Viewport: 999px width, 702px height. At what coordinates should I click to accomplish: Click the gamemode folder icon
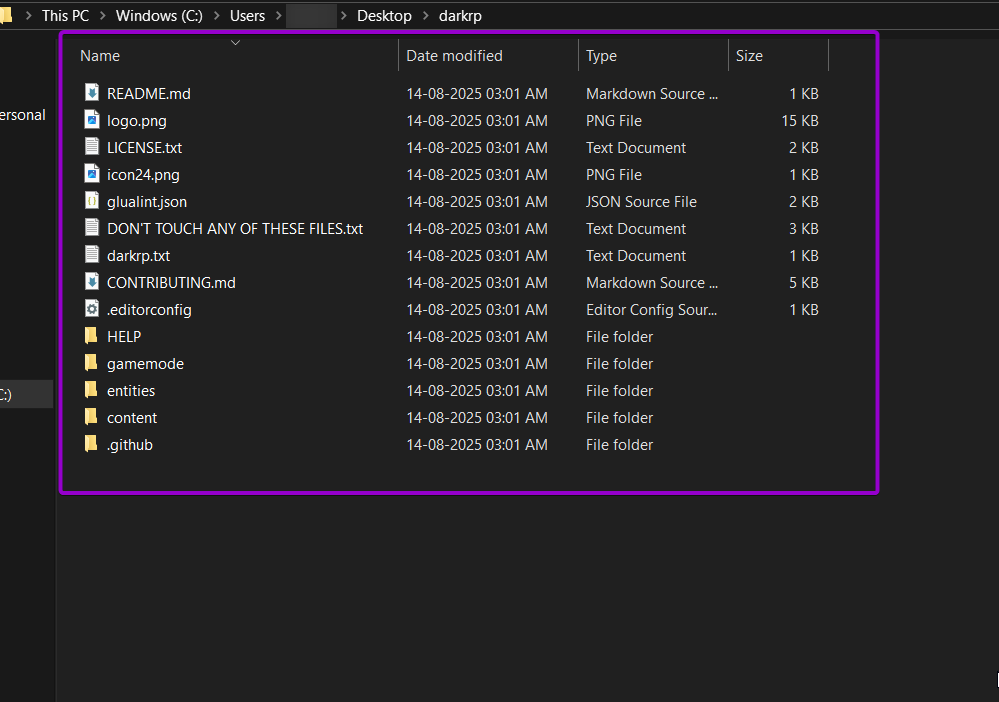(91, 362)
